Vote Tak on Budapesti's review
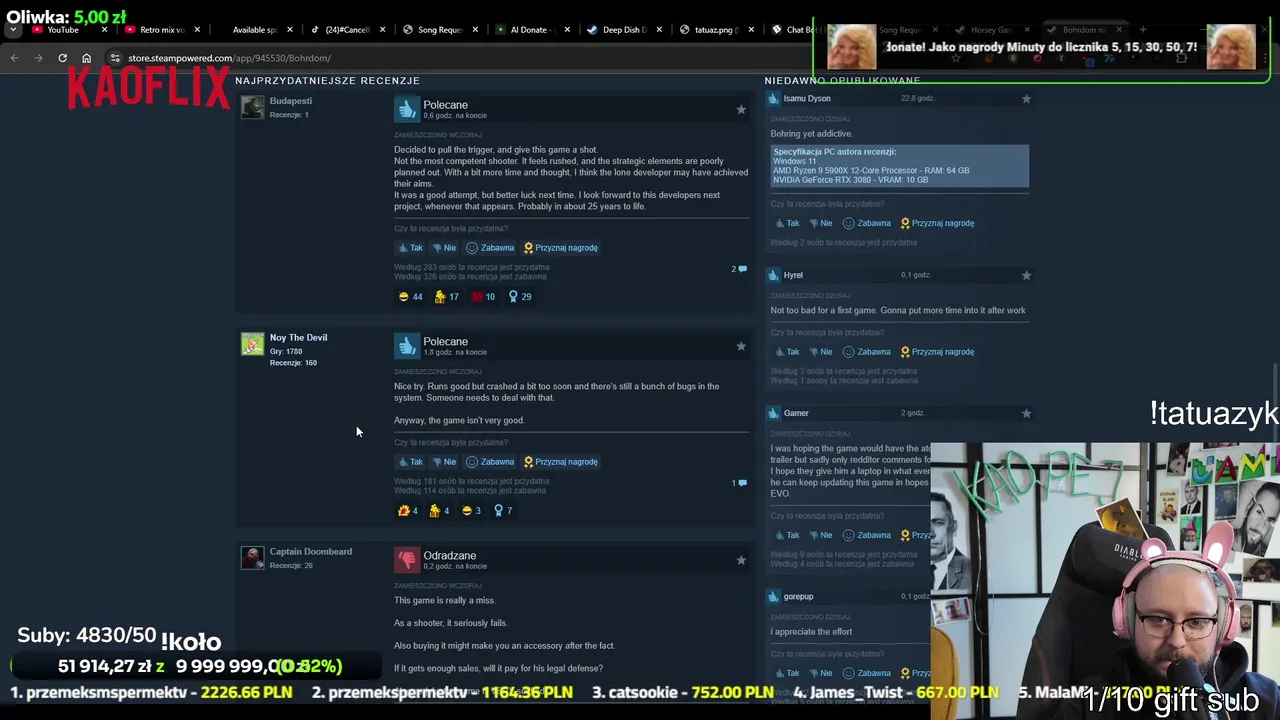Image resolution: width=1280 pixels, height=720 pixels. tap(411, 248)
